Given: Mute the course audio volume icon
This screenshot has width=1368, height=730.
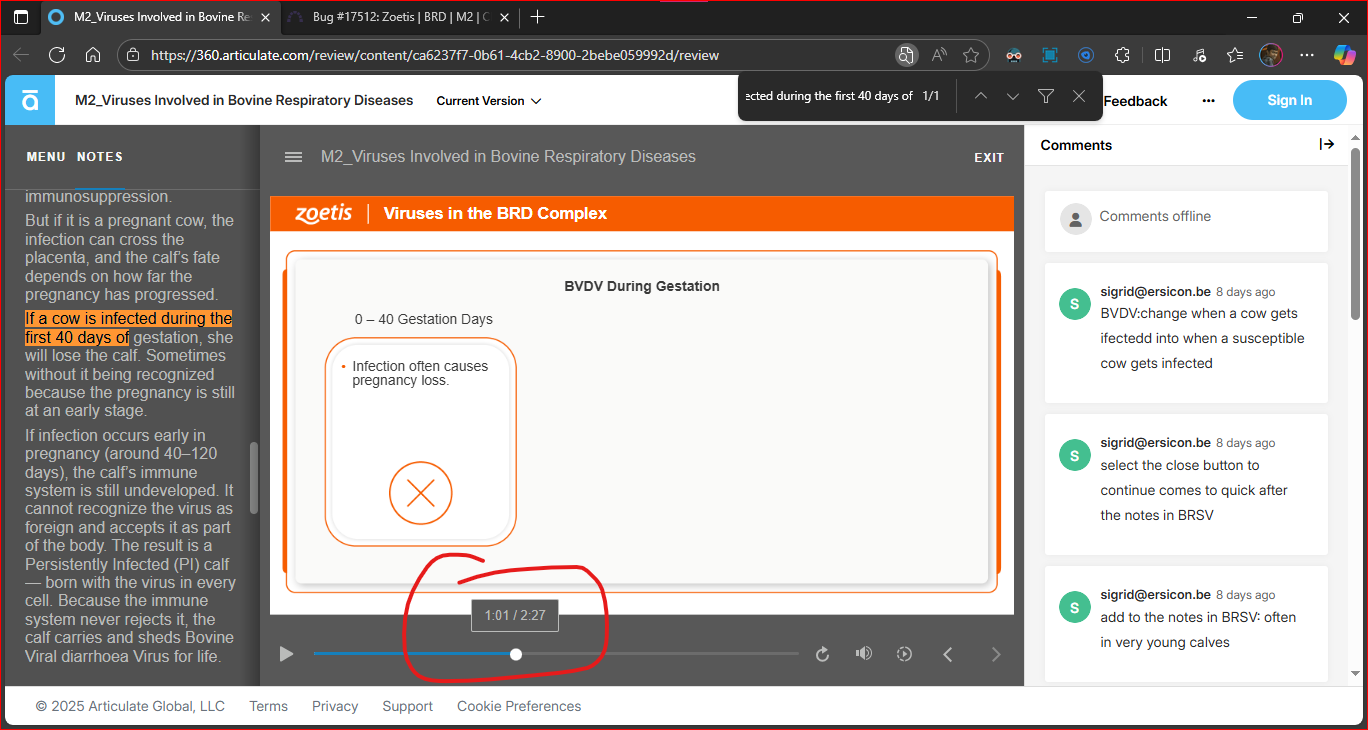Looking at the screenshot, I should tap(863, 654).
